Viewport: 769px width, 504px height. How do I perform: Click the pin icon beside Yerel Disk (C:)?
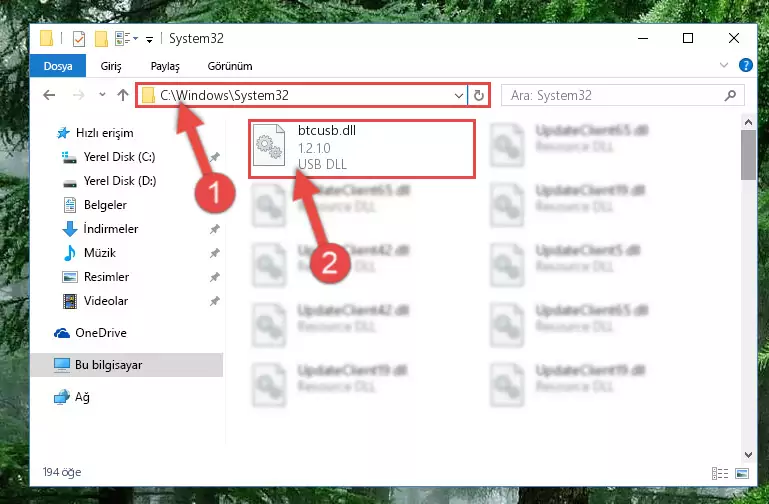click(214, 157)
